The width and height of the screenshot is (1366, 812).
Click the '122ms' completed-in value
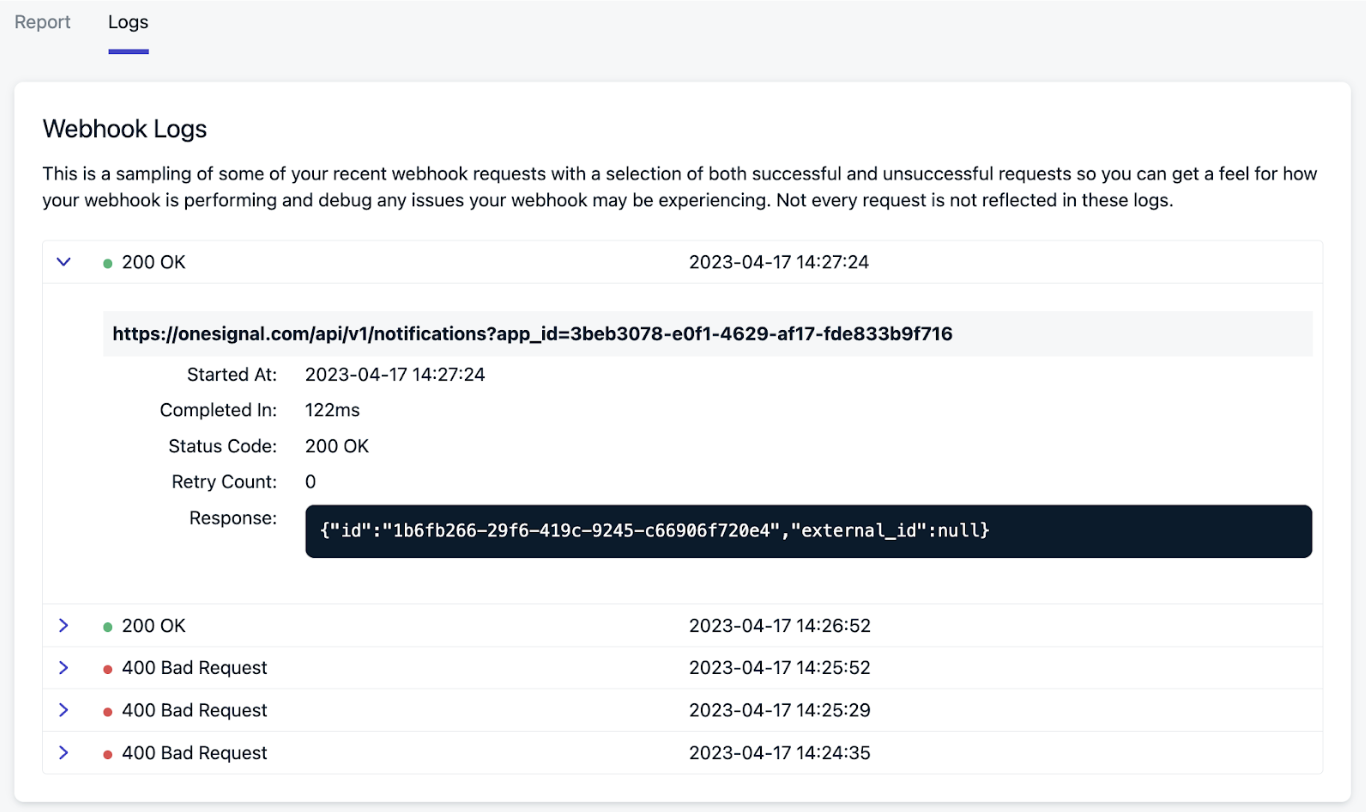click(332, 410)
